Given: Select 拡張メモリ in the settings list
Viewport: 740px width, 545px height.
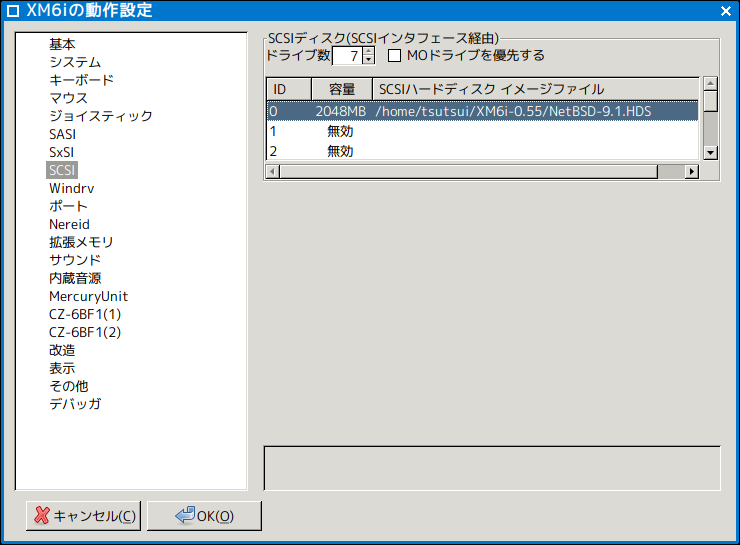Looking at the screenshot, I should coord(81,242).
